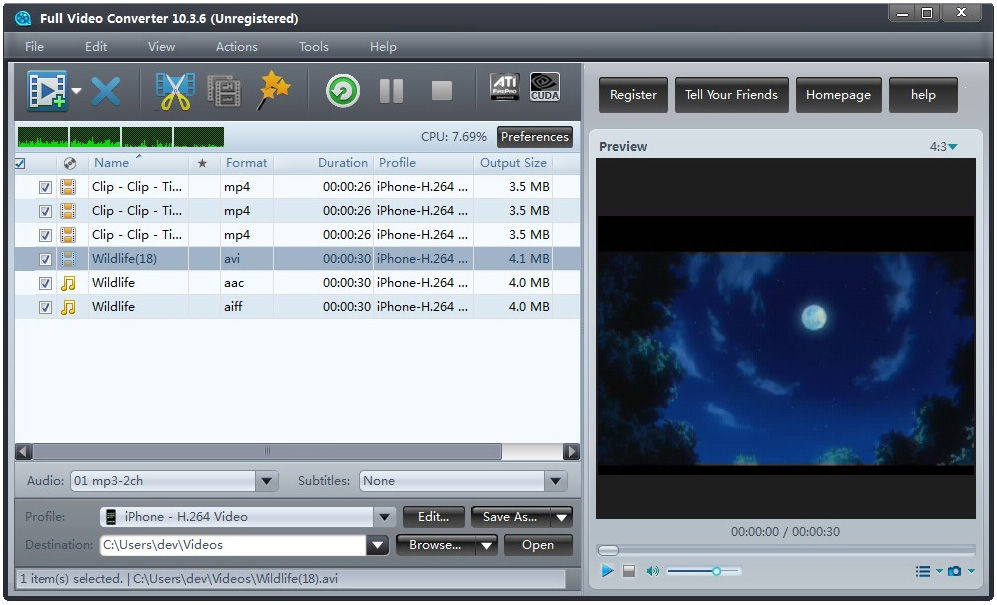Click the preview seek slider handle

609,550
